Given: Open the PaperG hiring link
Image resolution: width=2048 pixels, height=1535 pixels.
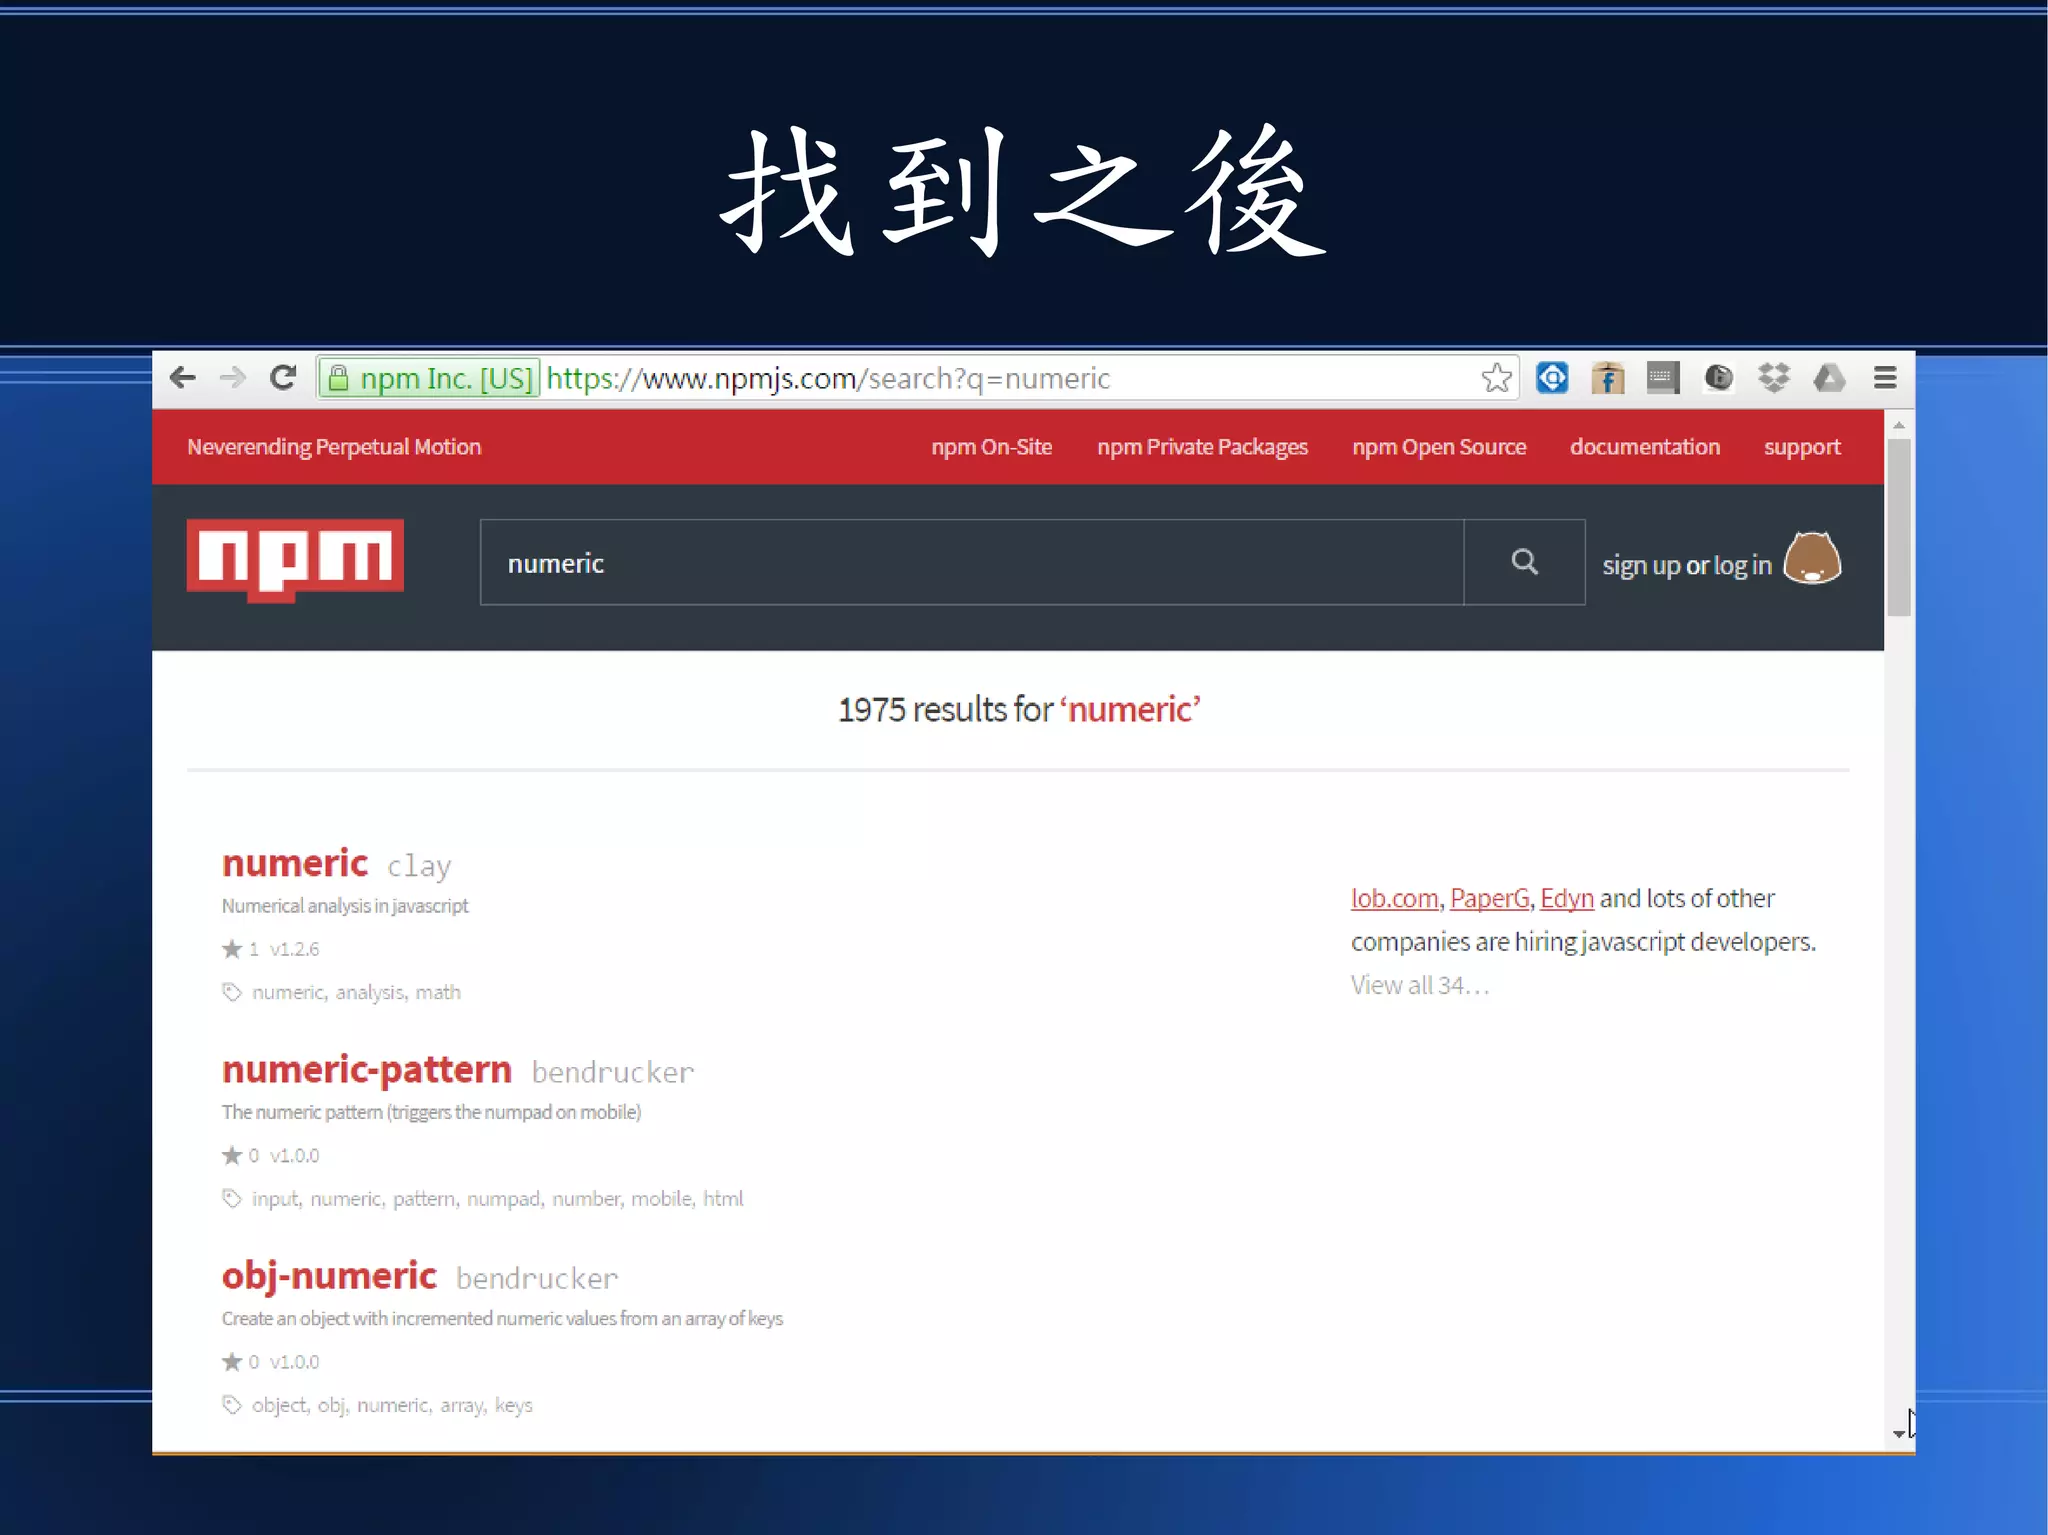Looking at the screenshot, I should click(1489, 898).
